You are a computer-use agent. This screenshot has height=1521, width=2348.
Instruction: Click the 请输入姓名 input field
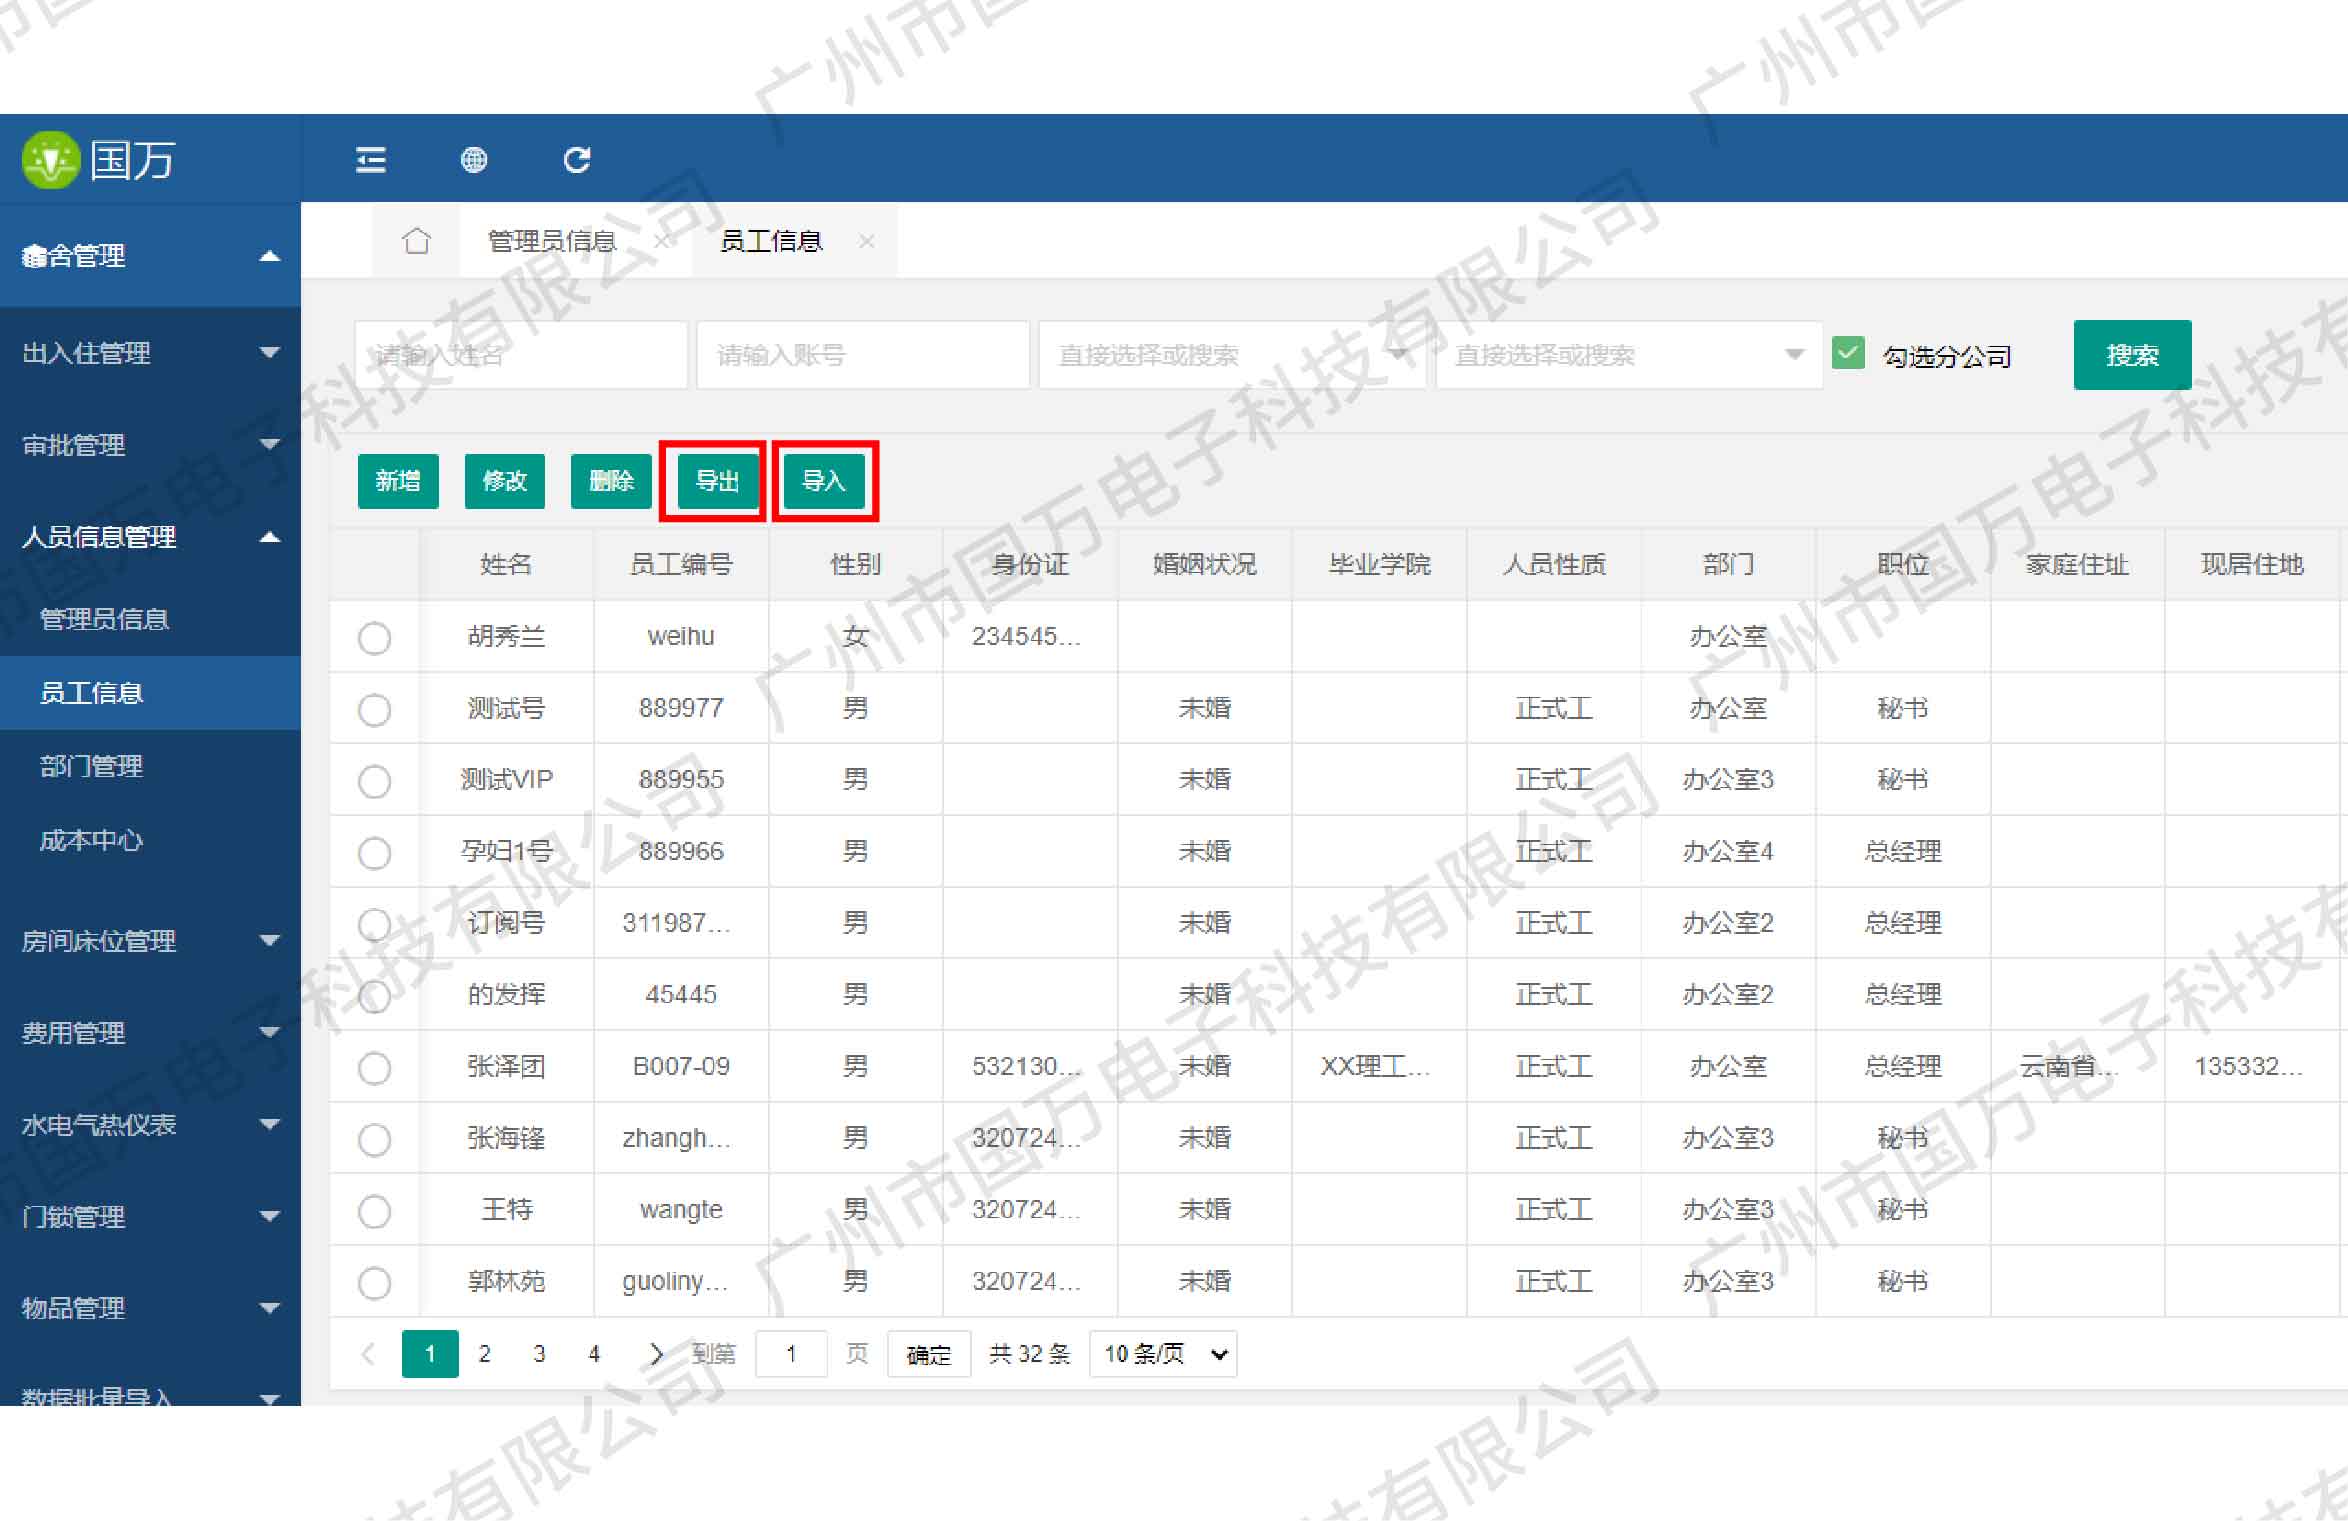point(520,355)
